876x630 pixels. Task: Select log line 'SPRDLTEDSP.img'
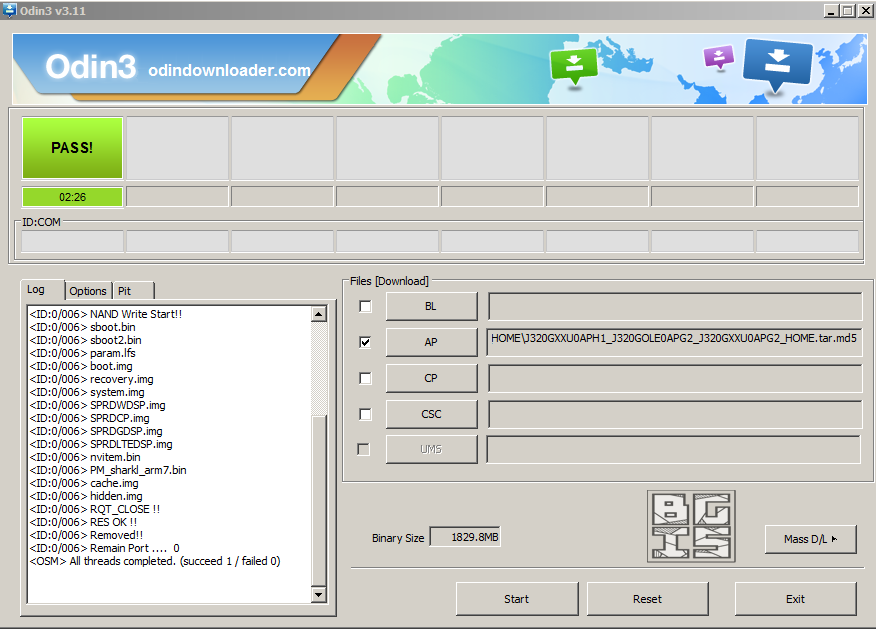pos(101,444)
